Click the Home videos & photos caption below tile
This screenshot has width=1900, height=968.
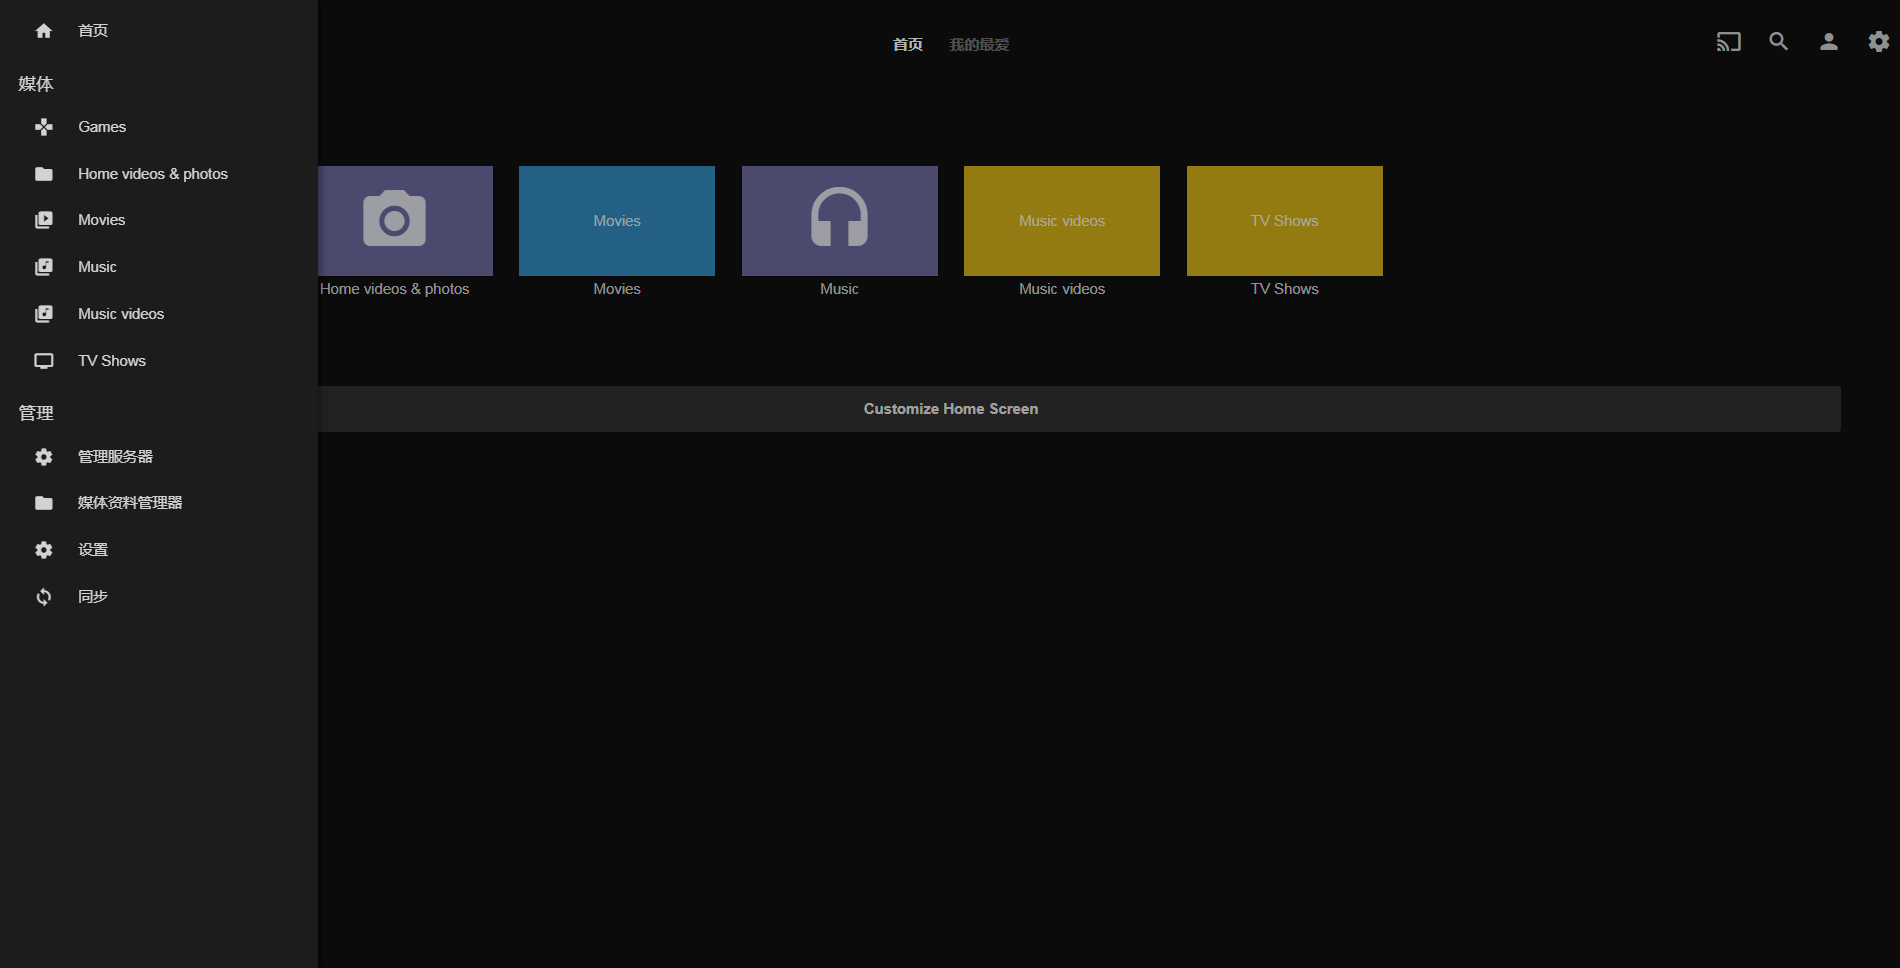tap(395, 289)
